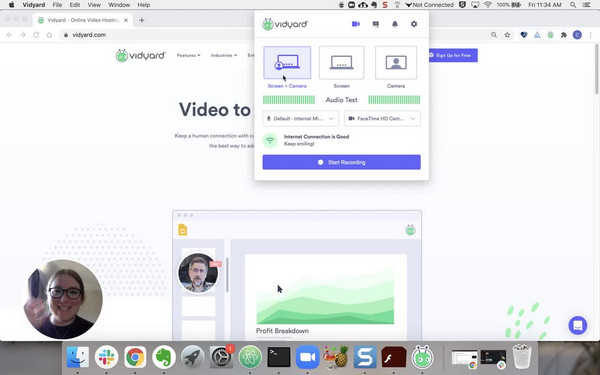Open the microphone source dropdown

tap(300, 119)
